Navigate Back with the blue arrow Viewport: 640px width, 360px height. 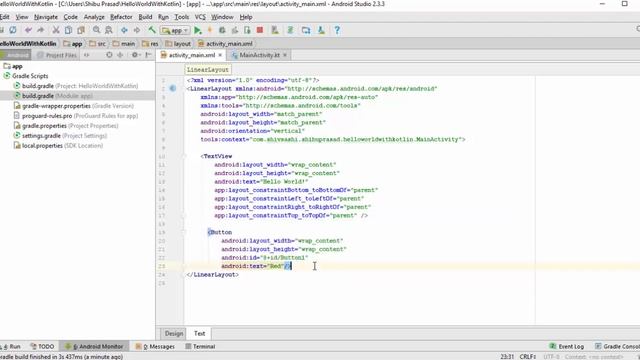pyautogui.click(x=124, y=30)
